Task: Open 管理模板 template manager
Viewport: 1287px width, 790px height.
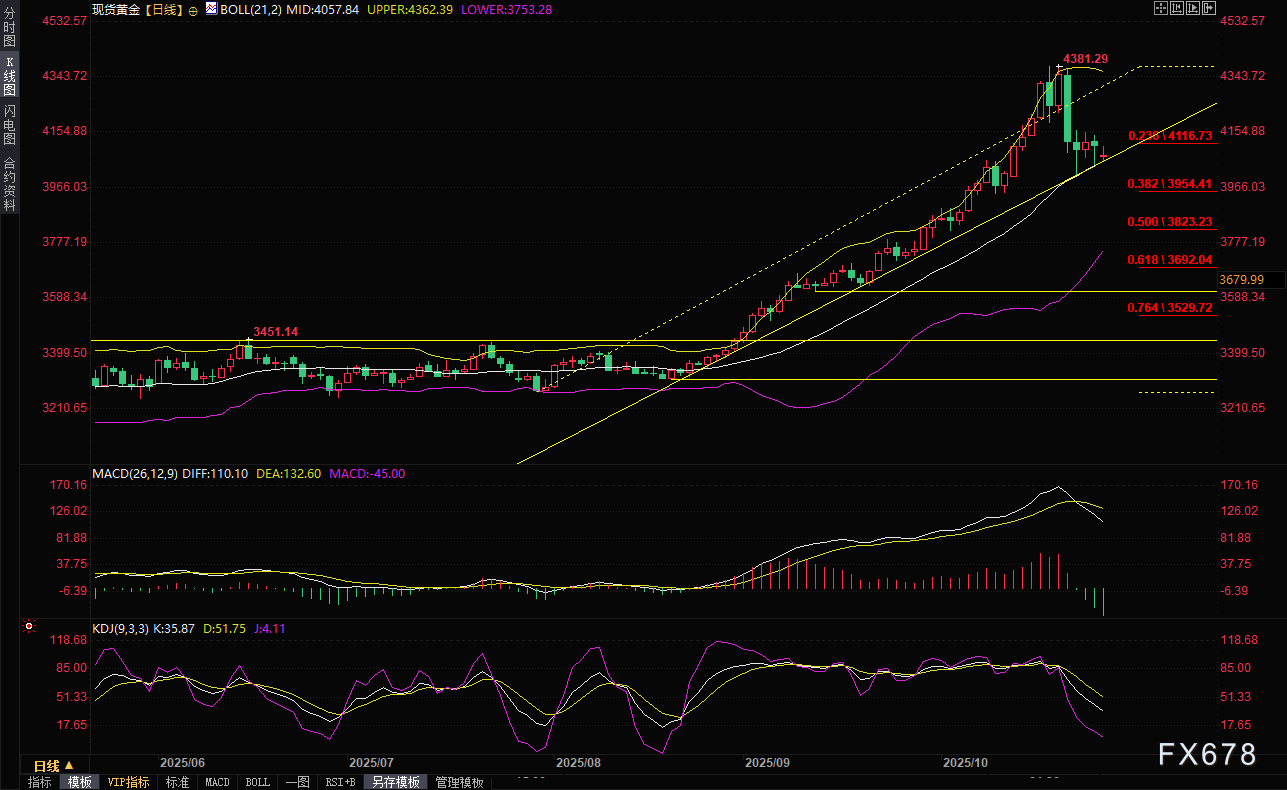Action: point(459,782)
